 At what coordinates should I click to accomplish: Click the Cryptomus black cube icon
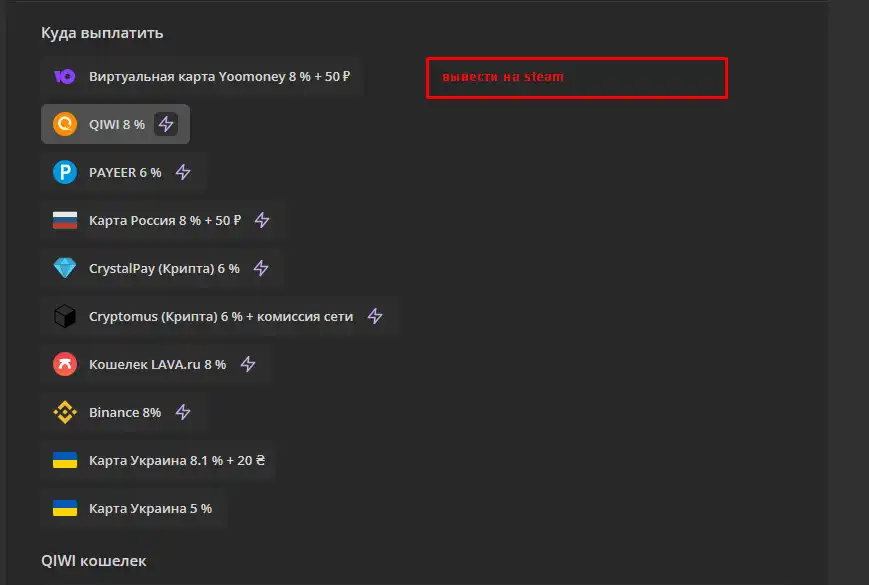(65, 316)
